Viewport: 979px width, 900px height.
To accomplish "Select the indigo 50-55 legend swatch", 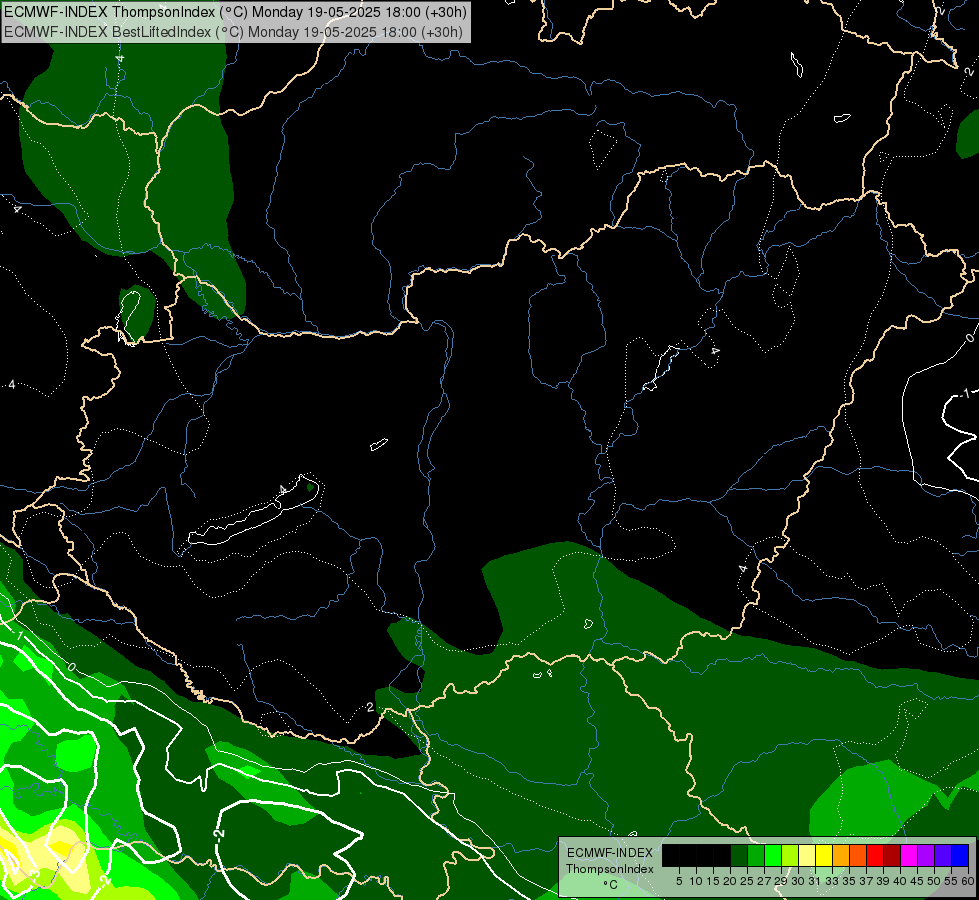I will [x=943, y=855].
